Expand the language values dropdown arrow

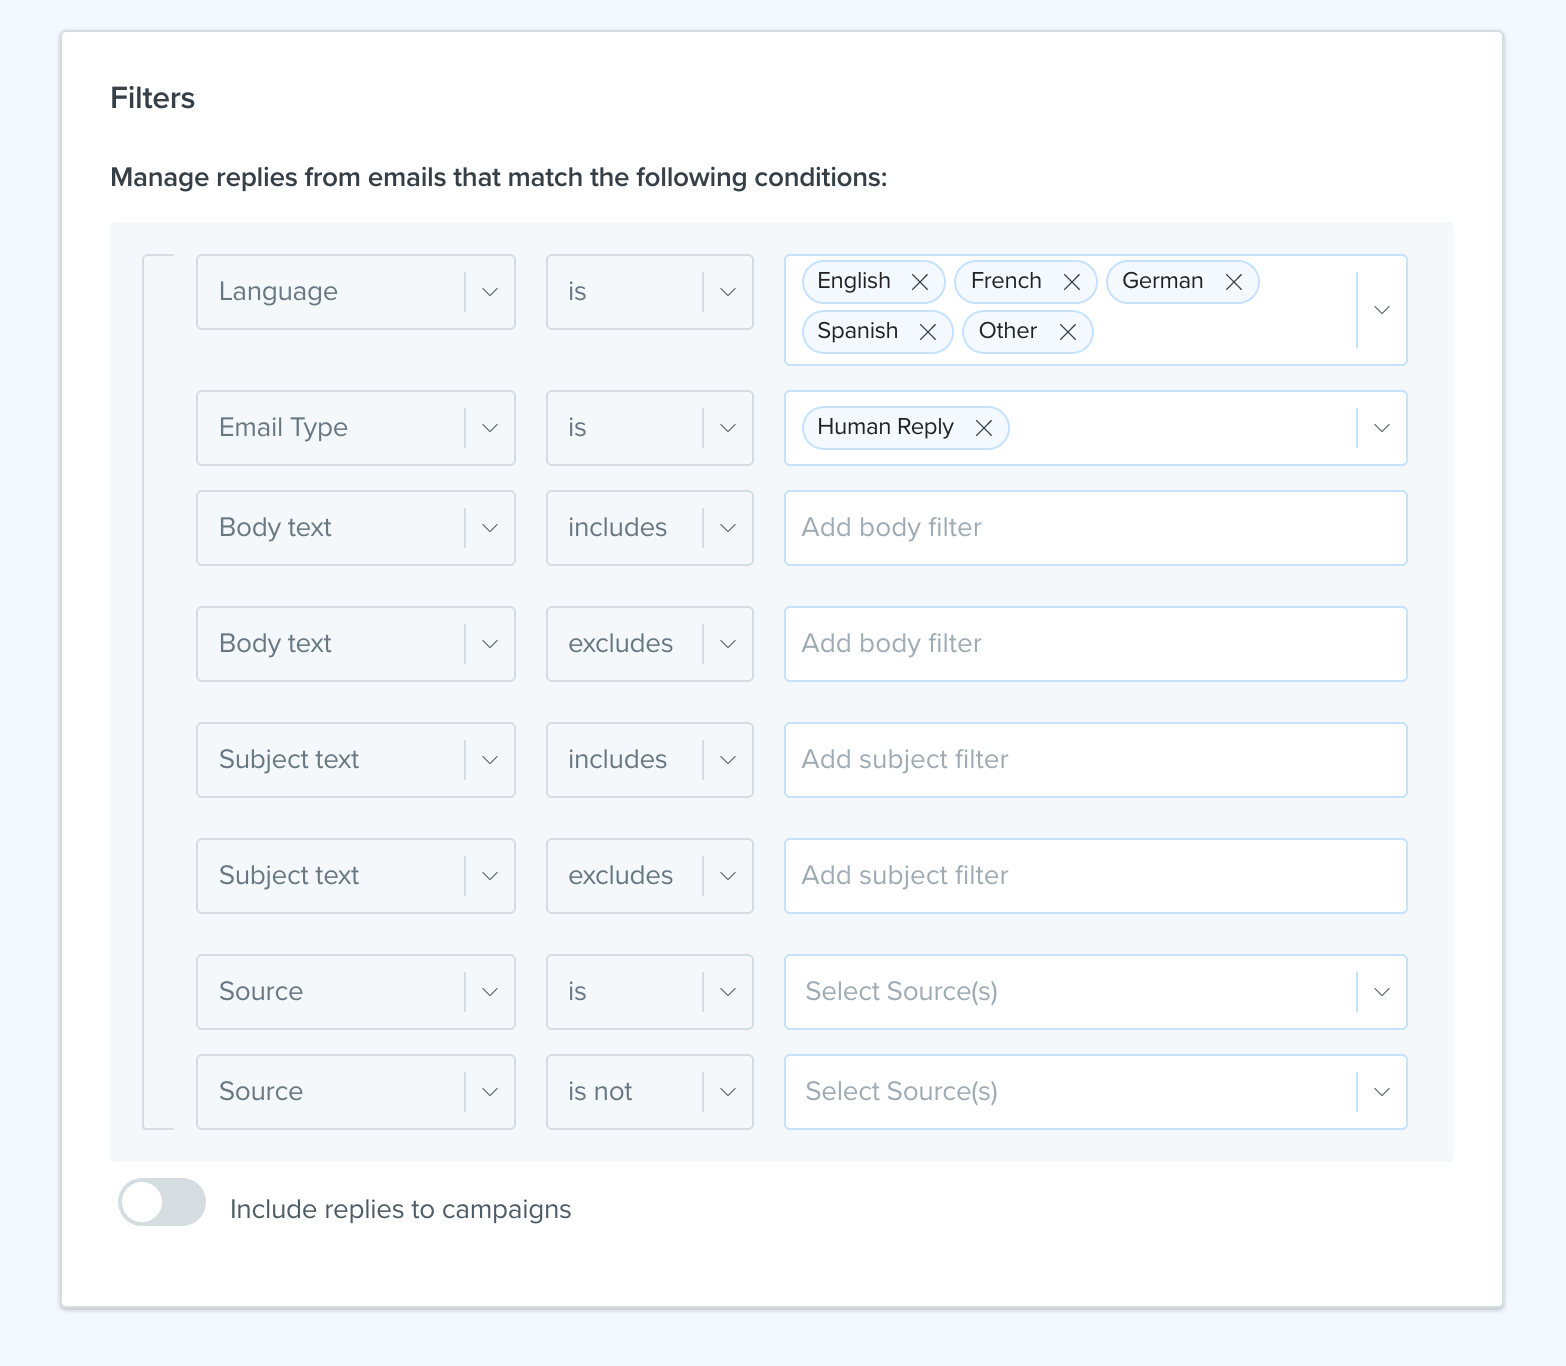[x=1382, y=310]
